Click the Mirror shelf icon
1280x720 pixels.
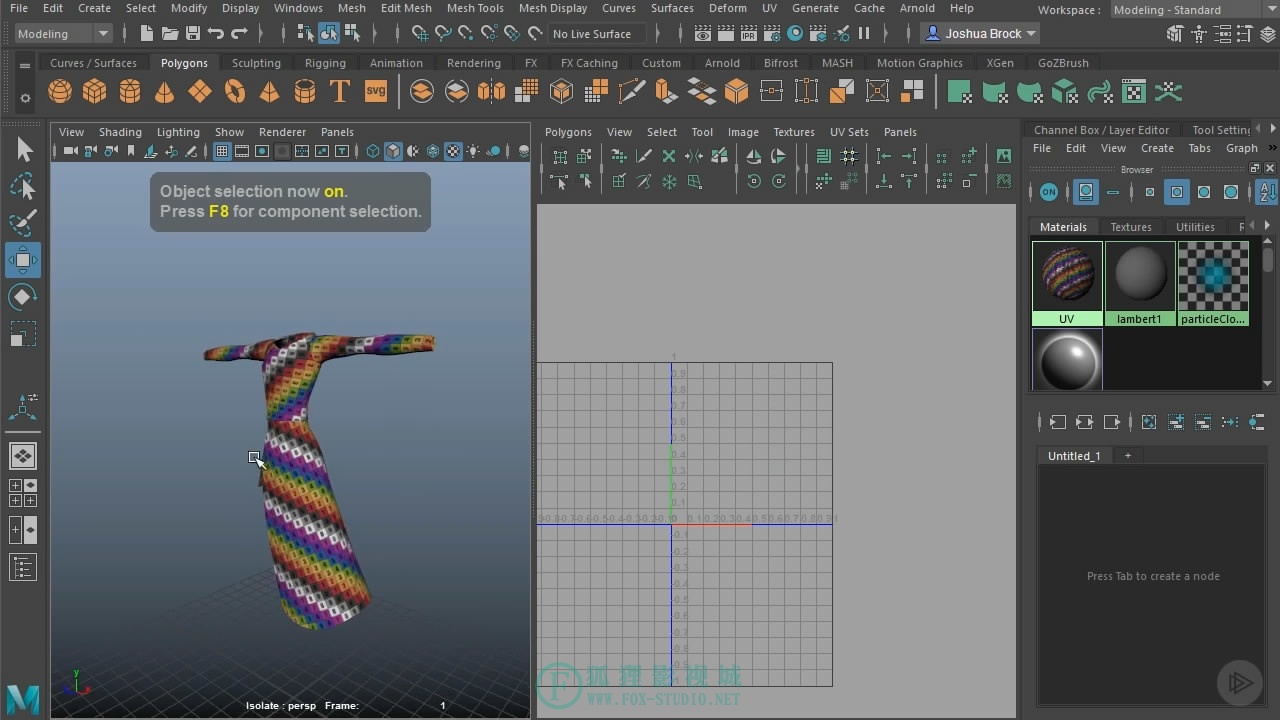point(491,92)
